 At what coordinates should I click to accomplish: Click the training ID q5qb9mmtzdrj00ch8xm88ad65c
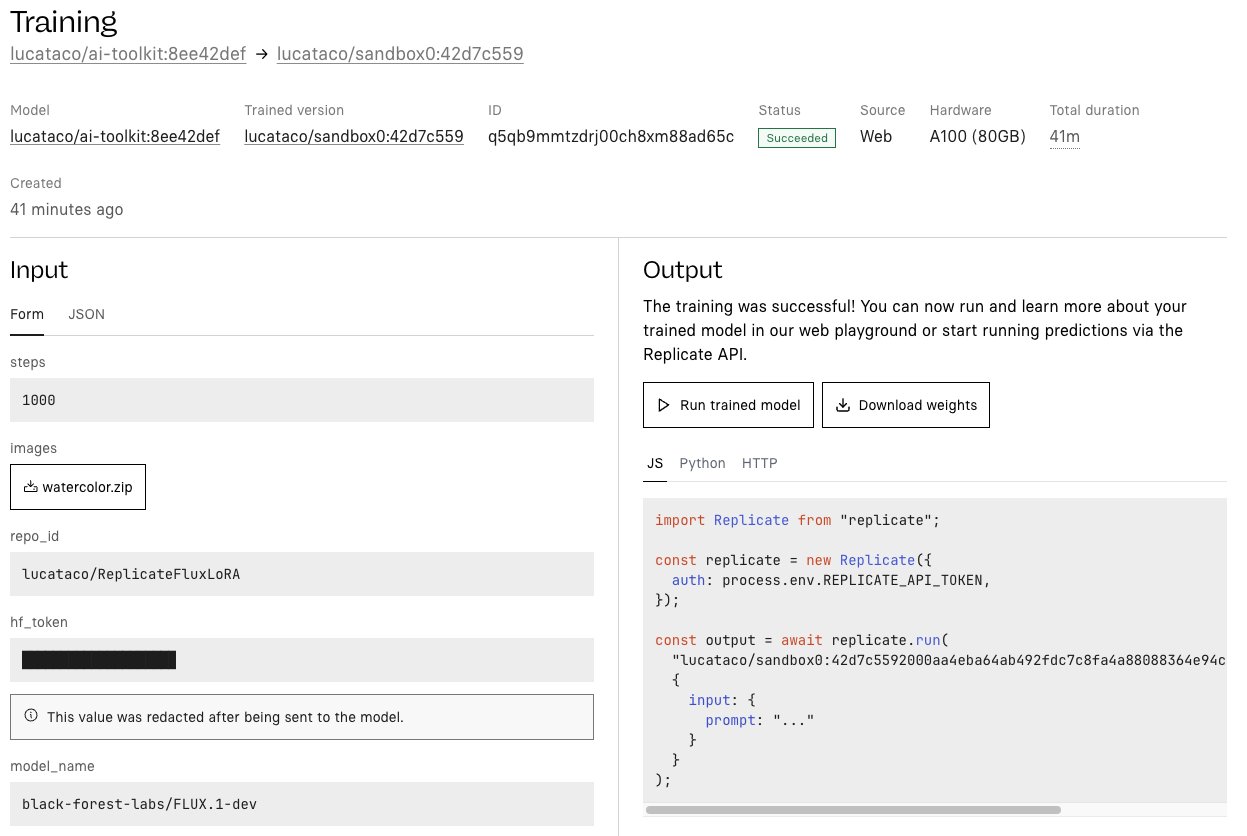point(611,137)
